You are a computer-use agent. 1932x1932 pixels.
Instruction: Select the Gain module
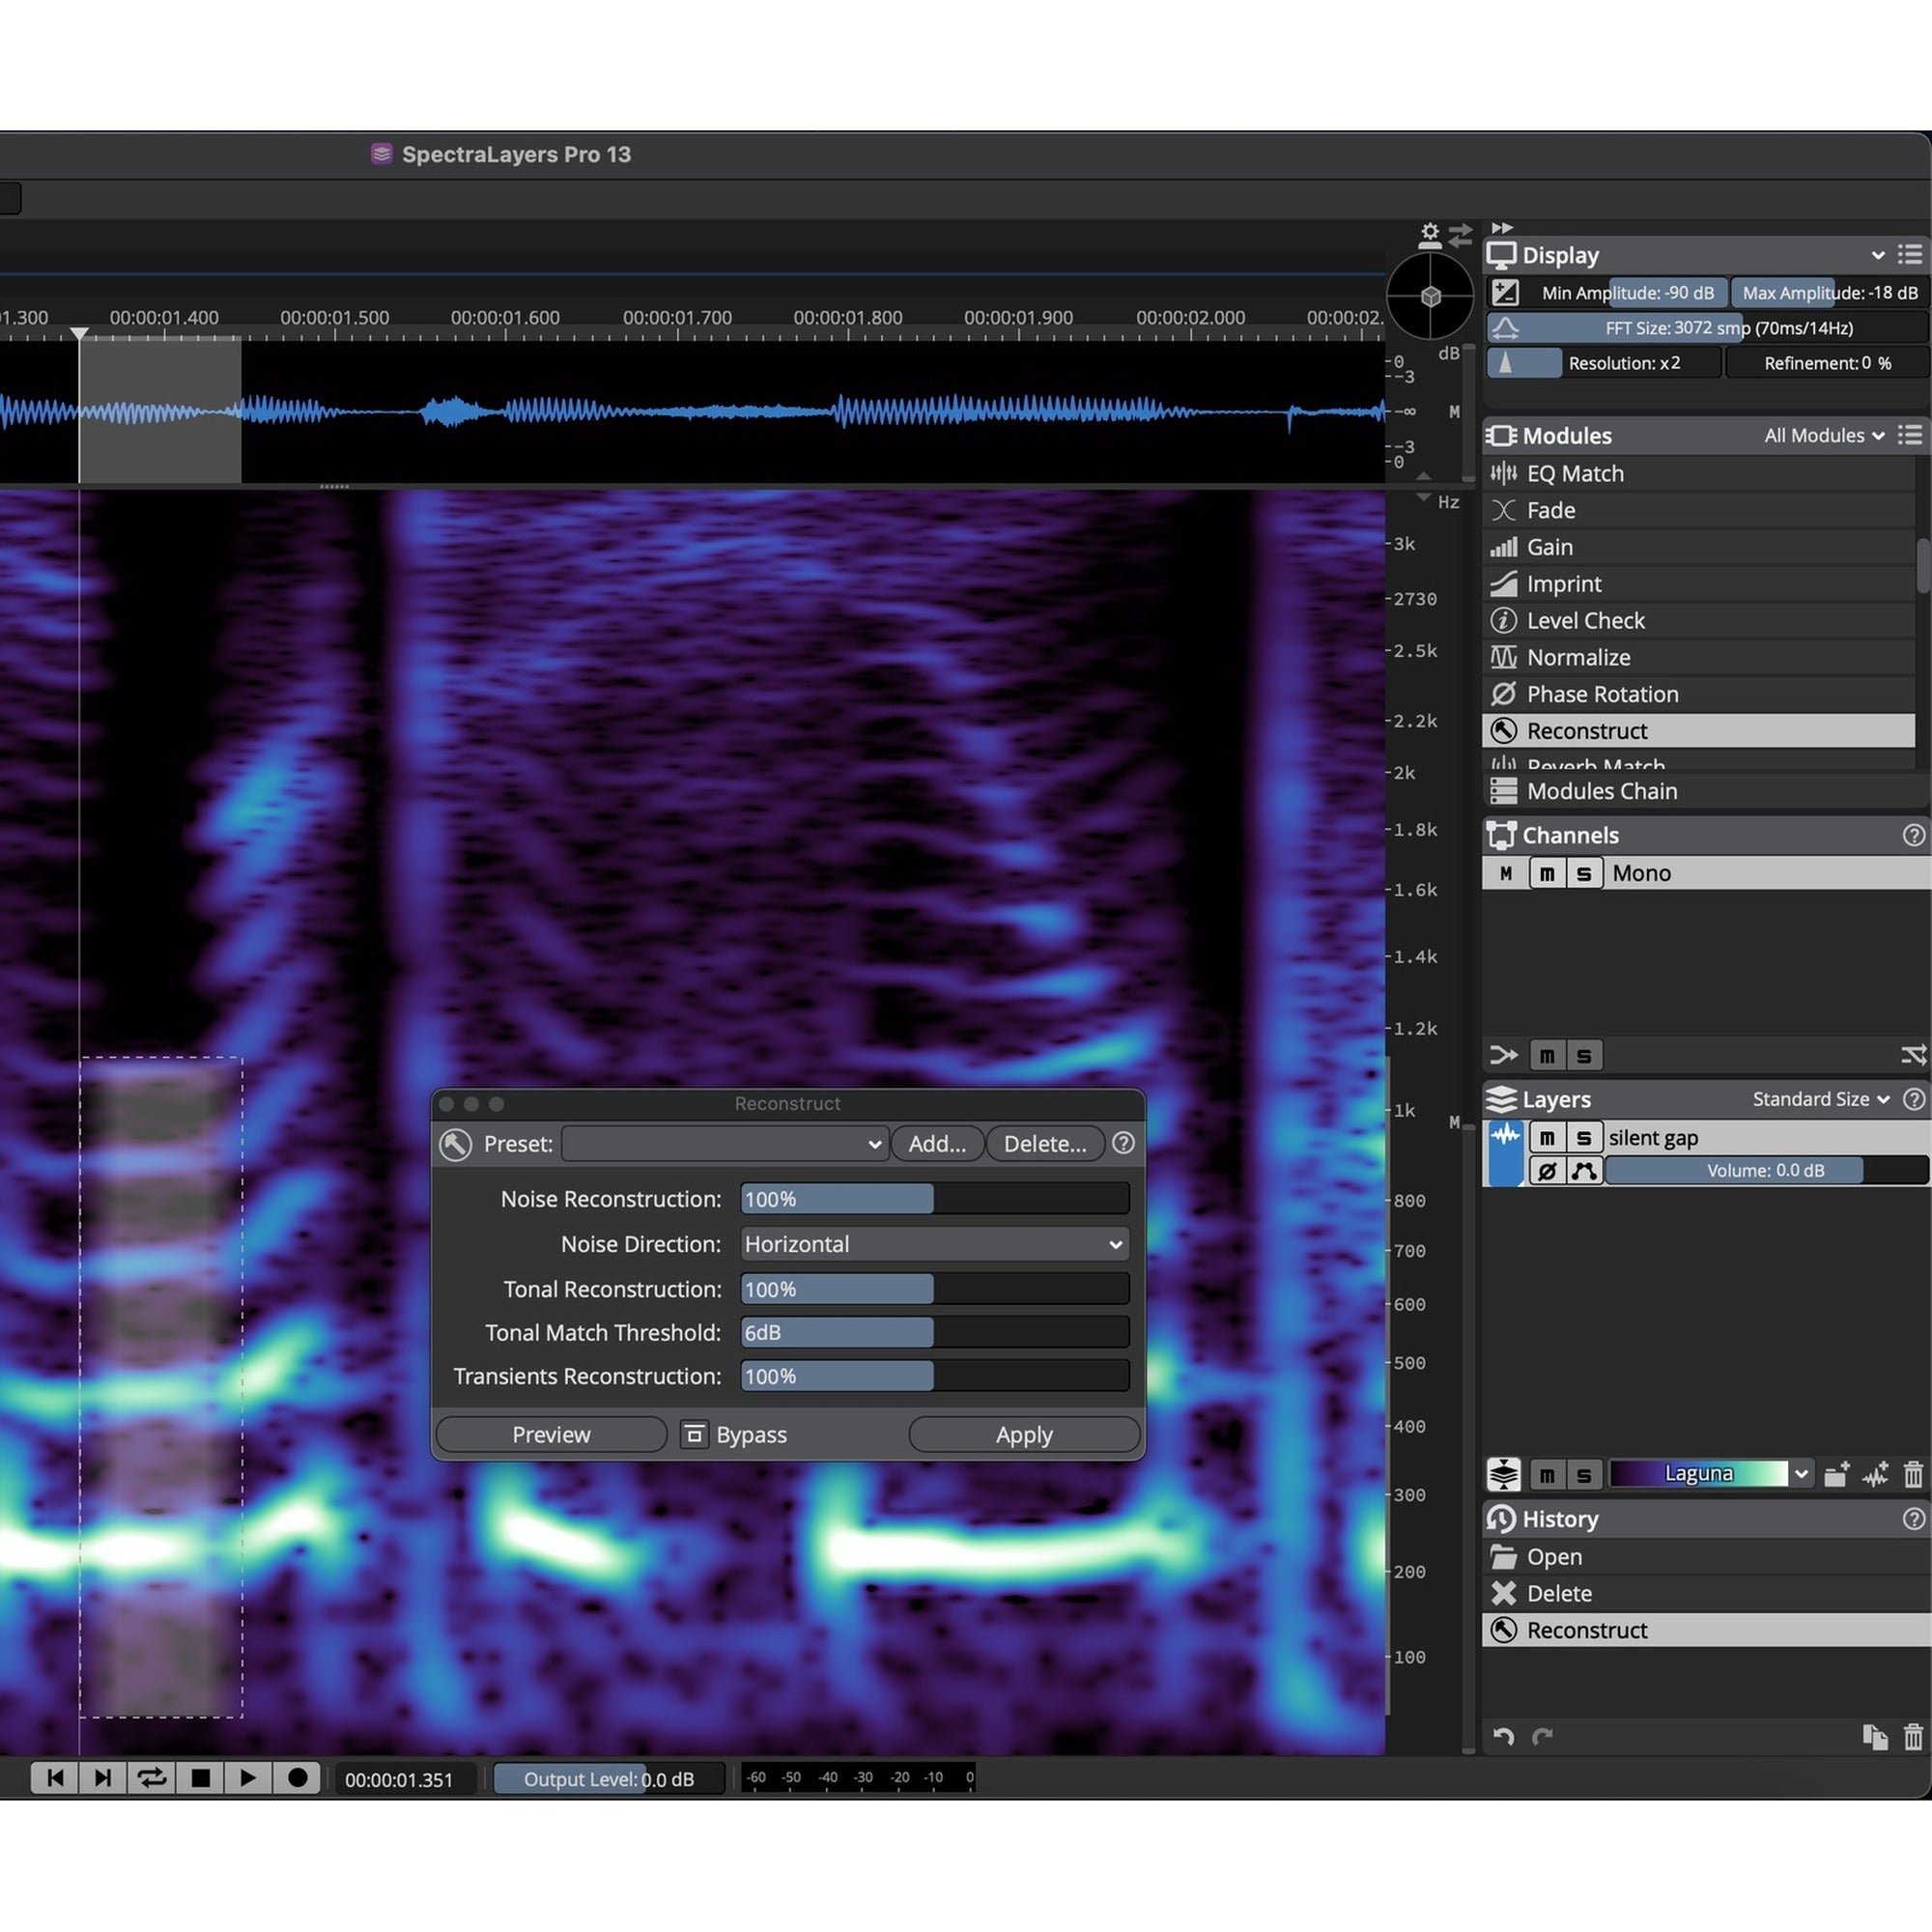click(x=1698, y=547)
